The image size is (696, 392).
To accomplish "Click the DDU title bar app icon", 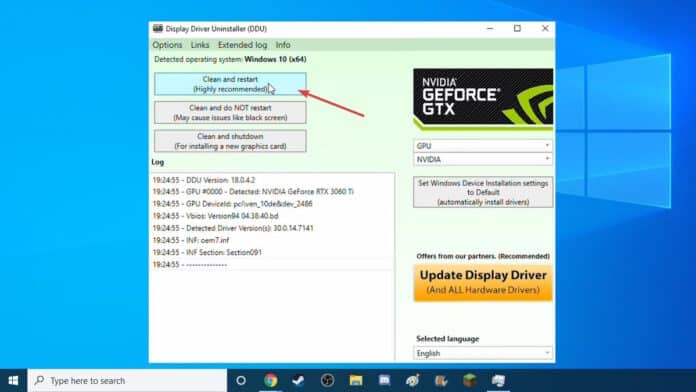I will click(158, 28).
